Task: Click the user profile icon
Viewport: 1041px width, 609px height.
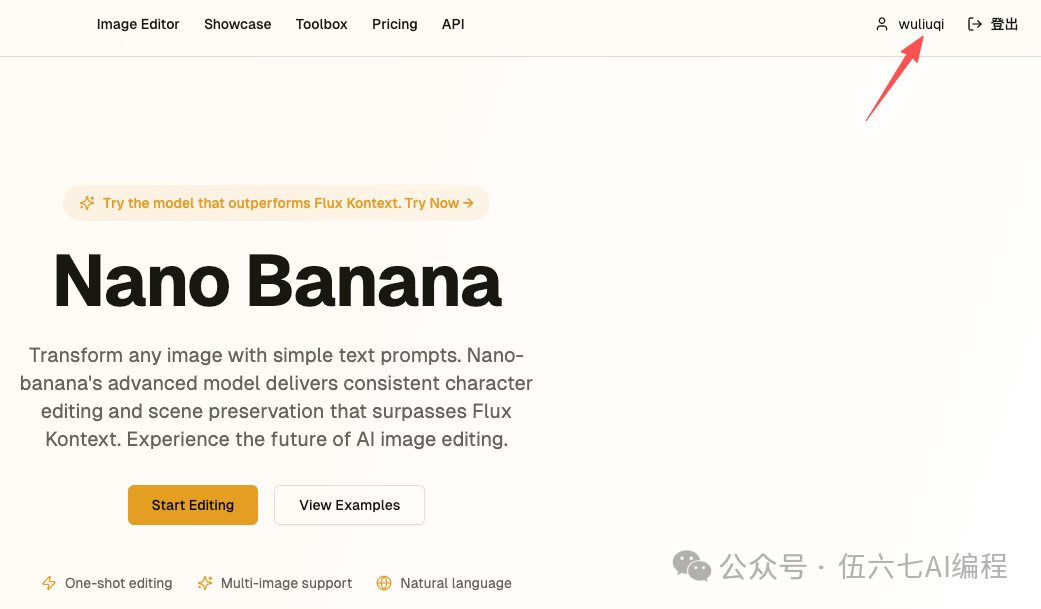Action: (x=882, y=24)
